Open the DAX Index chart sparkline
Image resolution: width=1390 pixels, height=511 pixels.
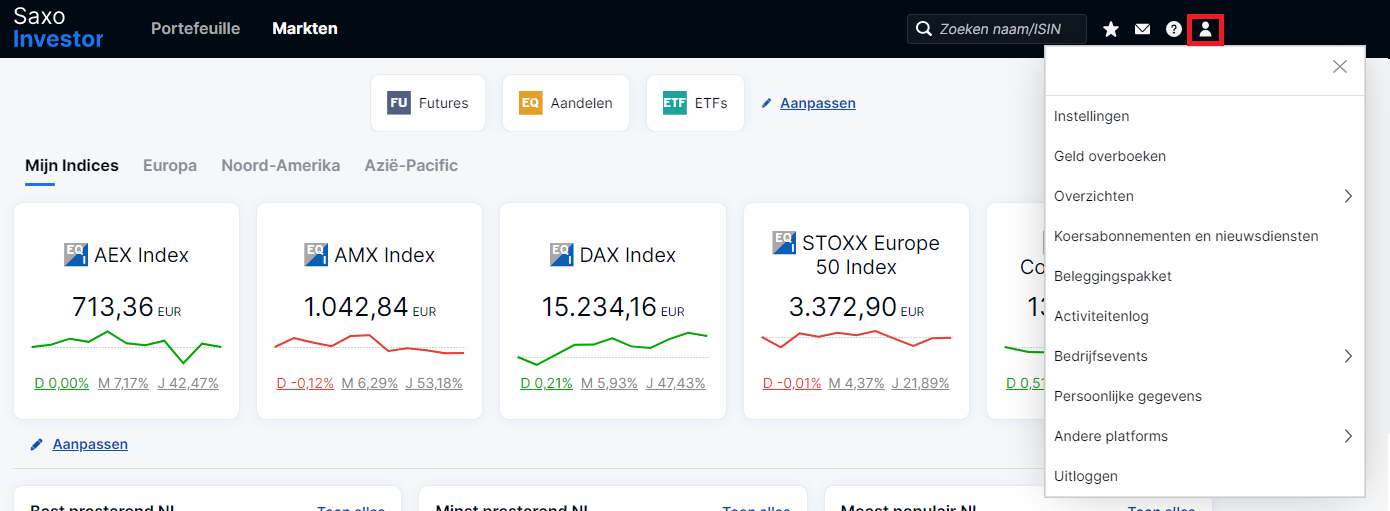(x=612, y=348)
